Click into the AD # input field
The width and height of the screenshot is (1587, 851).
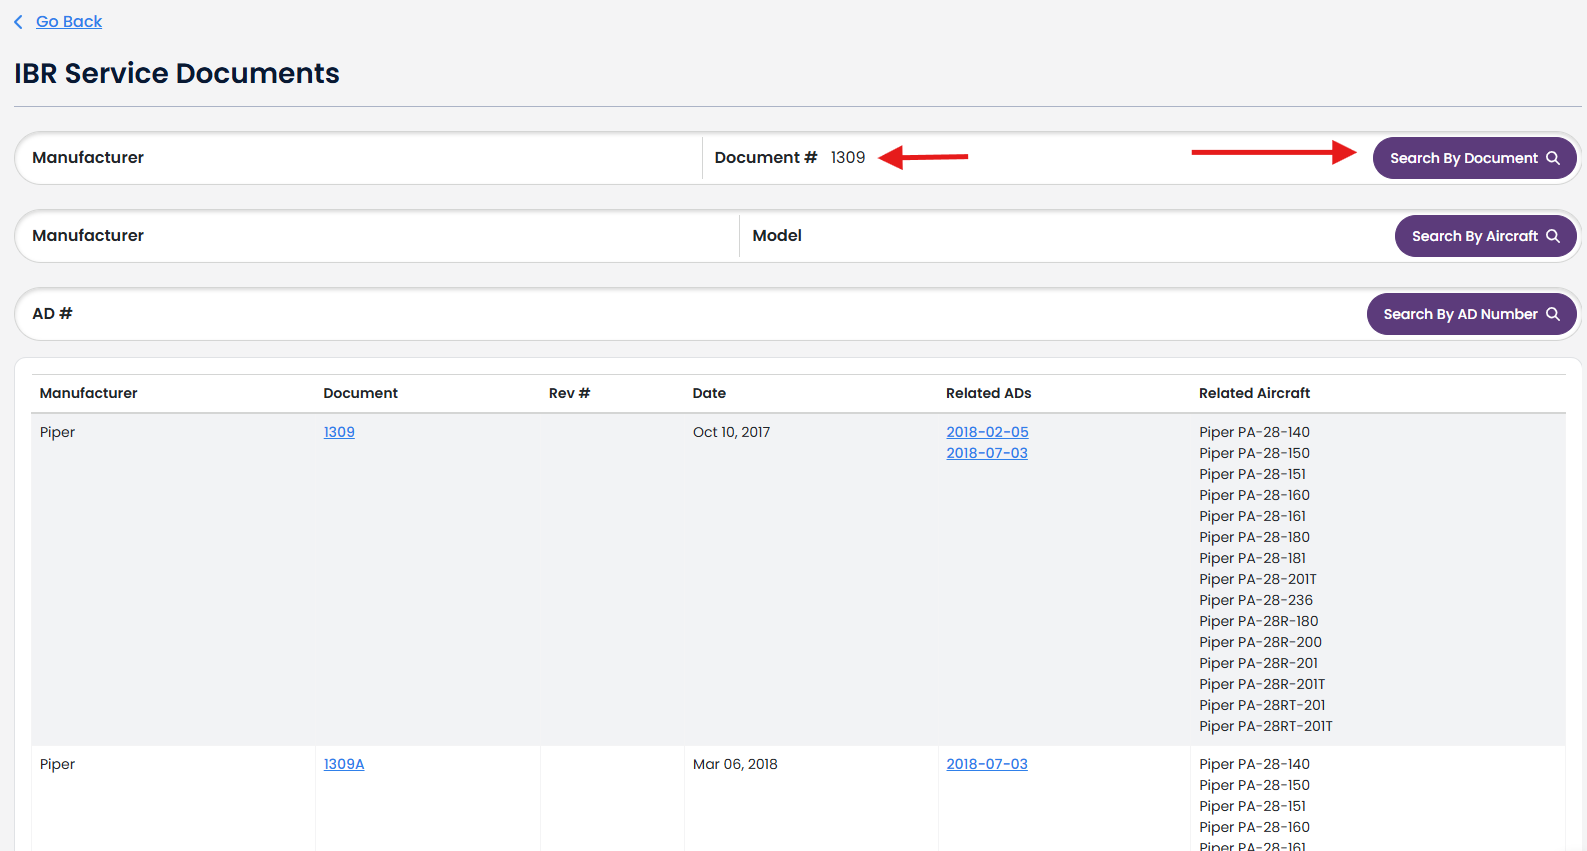click(700, 314)
